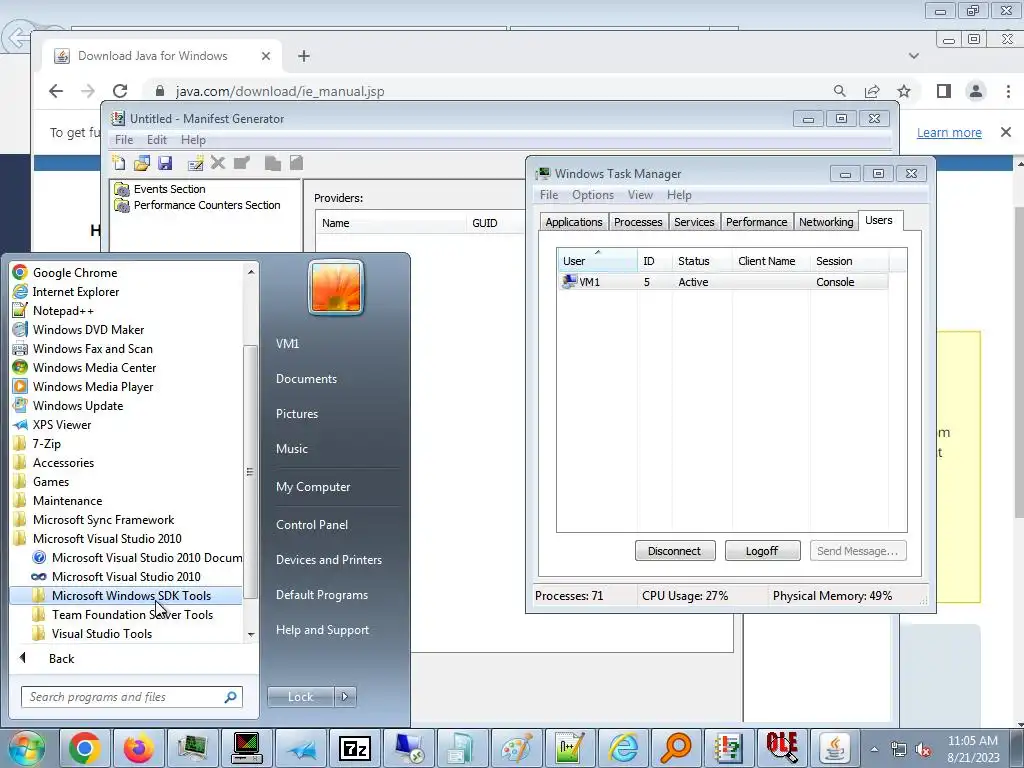Open Documents from Start menu
1024x768 pixels.
[x=306, y=378]
